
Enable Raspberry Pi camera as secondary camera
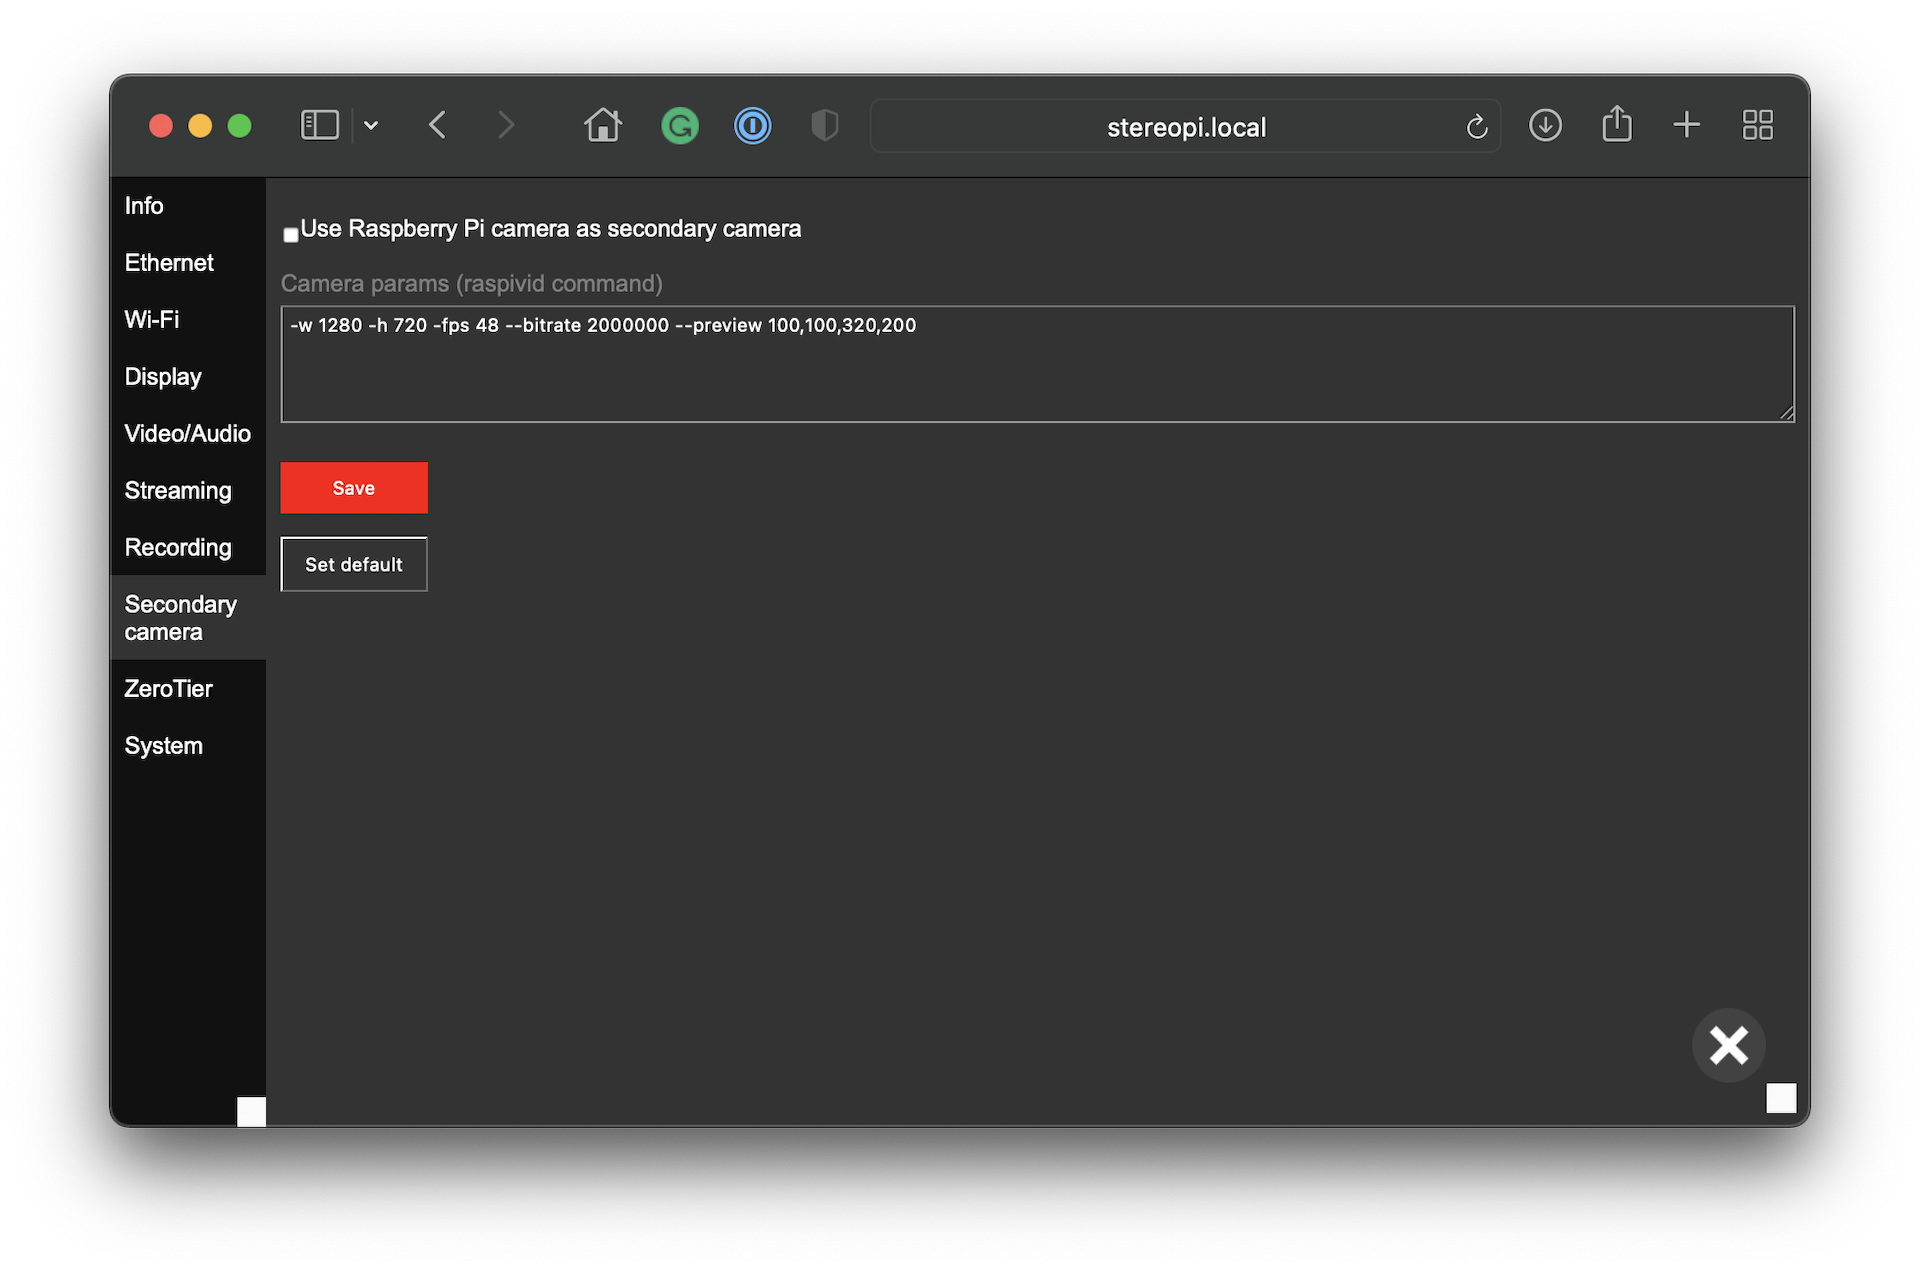point(291,235)
